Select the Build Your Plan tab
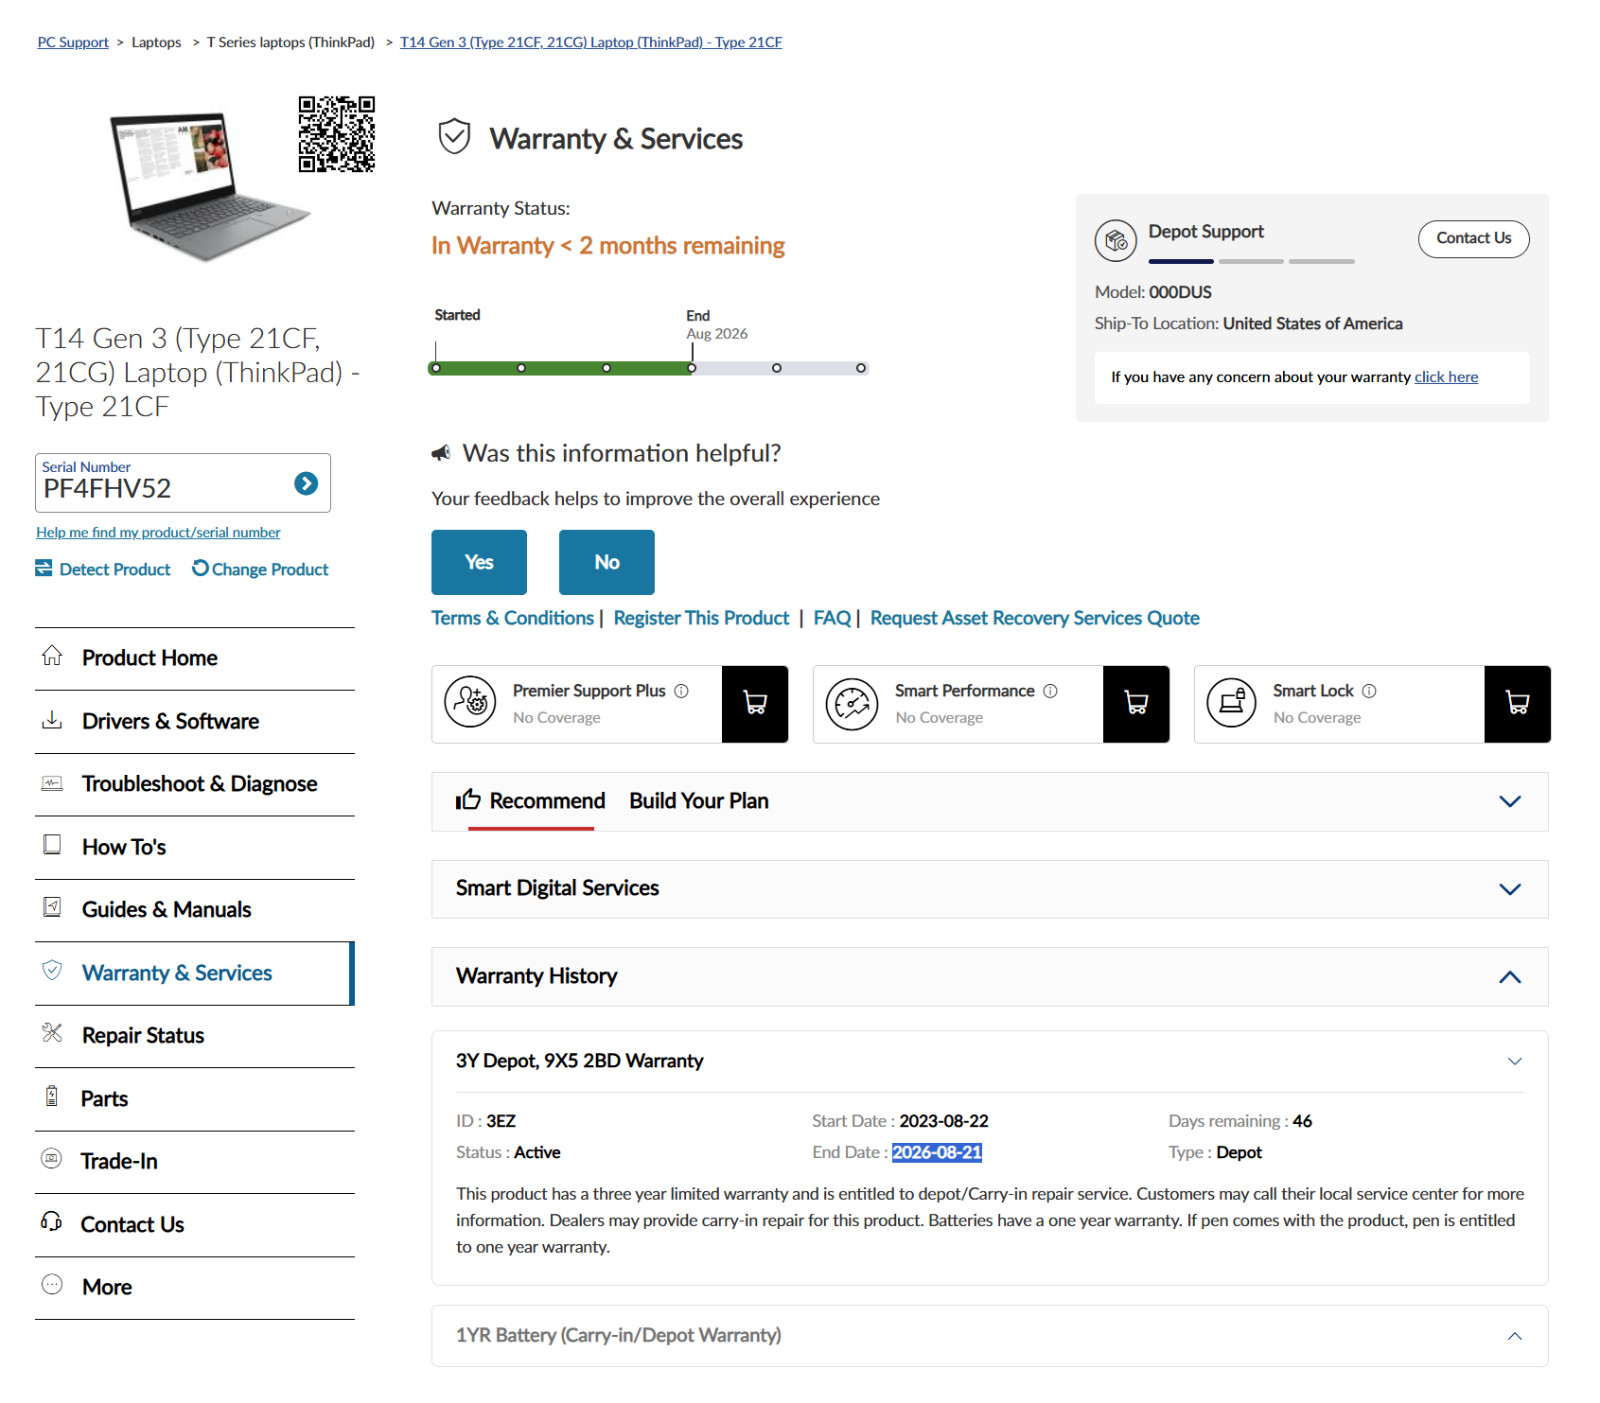Image resolution: width=1600 pixels, height=1403 pixels. tap(699, 801)
